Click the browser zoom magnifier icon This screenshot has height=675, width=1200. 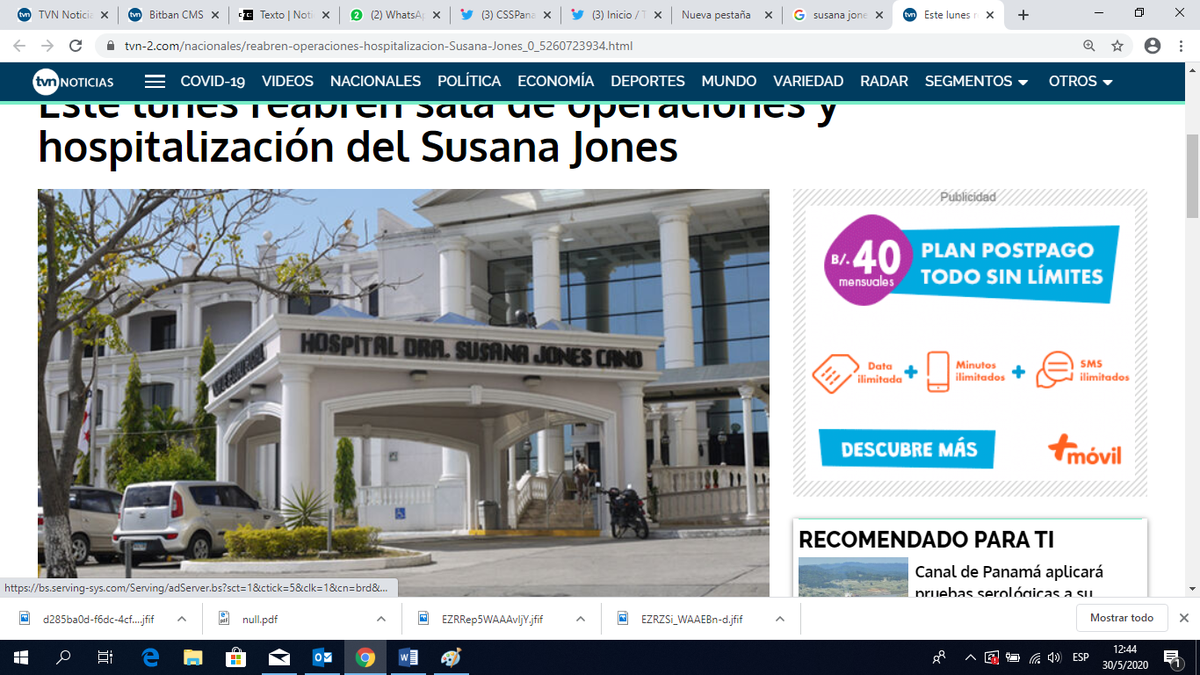pos(1089,46)
